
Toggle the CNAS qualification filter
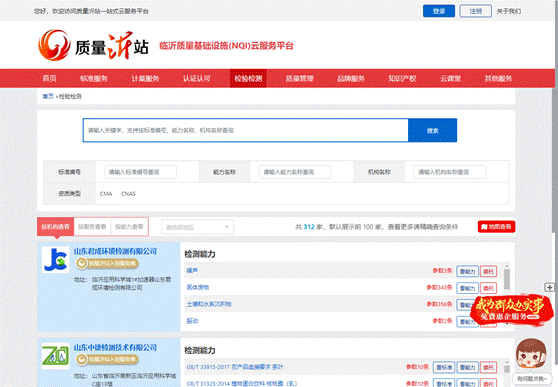[x=128, y=194]
